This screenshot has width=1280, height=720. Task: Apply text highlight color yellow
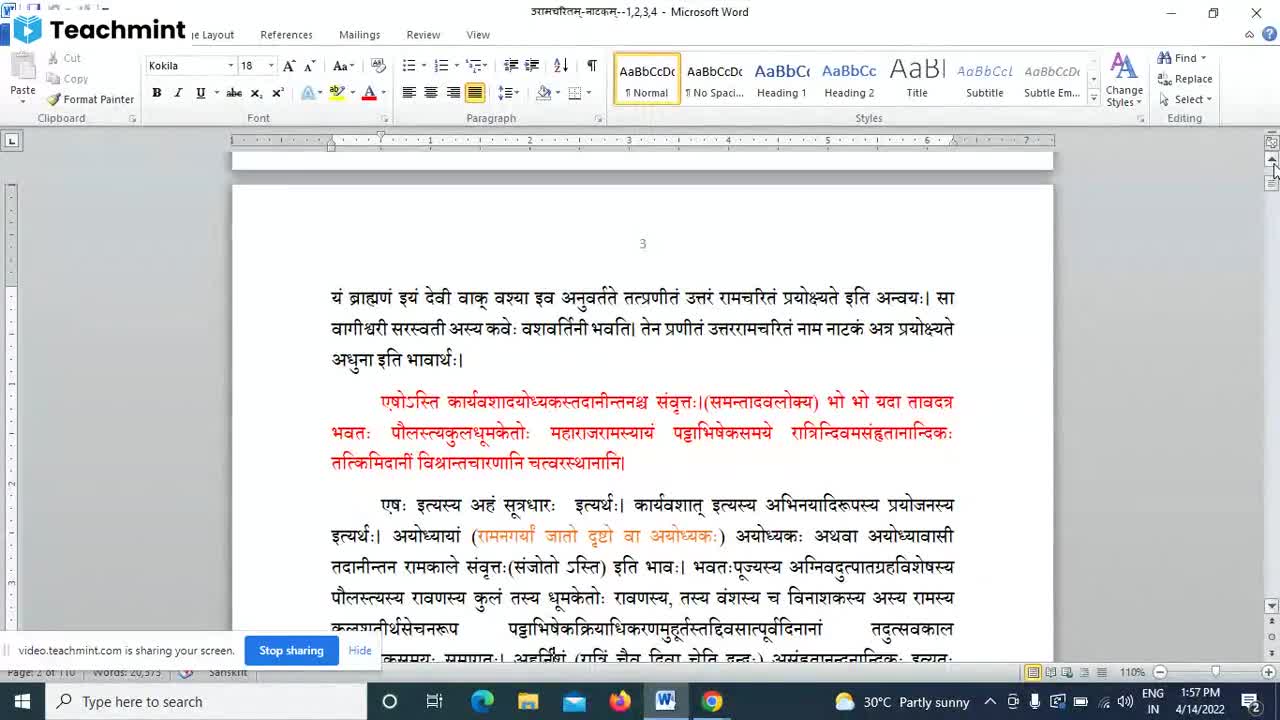[337, 93]
